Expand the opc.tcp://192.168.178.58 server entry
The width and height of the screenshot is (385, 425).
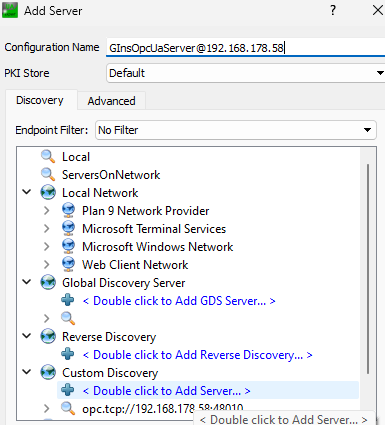click(x=47, y=409)
